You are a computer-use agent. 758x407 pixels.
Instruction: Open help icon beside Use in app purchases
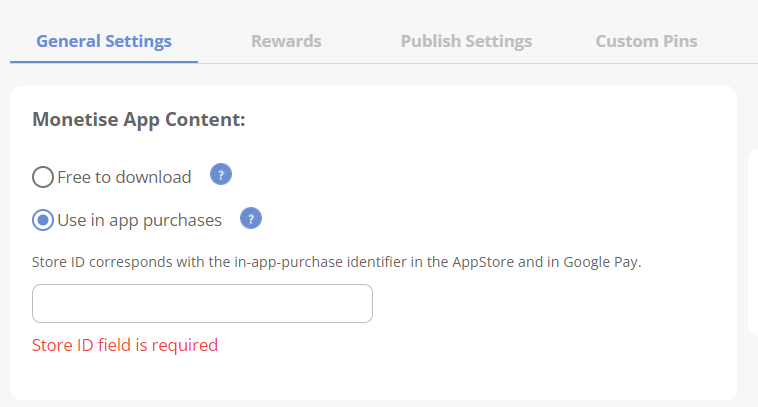coord(251,218)
